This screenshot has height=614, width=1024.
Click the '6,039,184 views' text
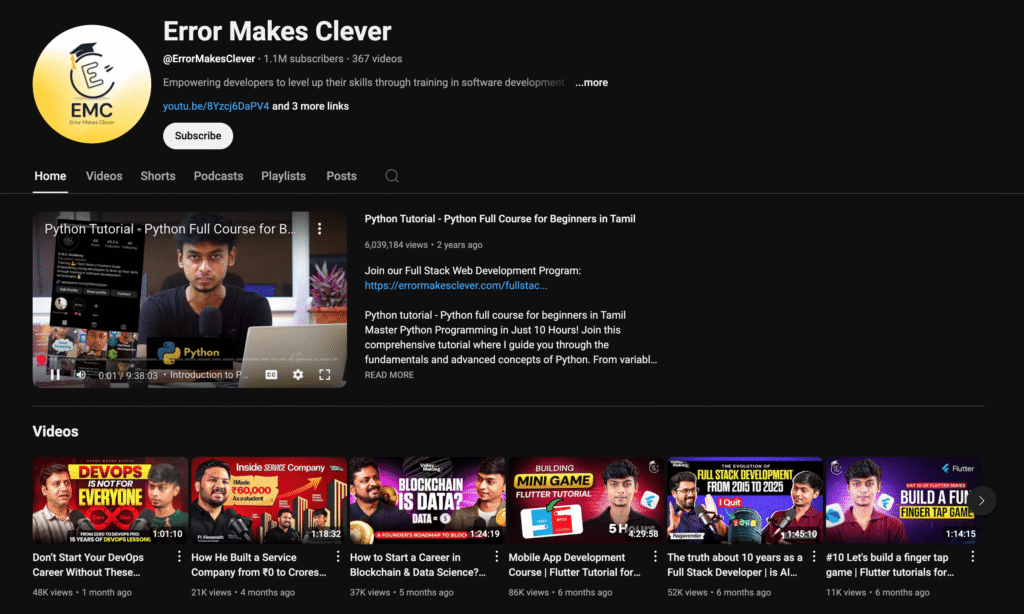click(396, 245)
